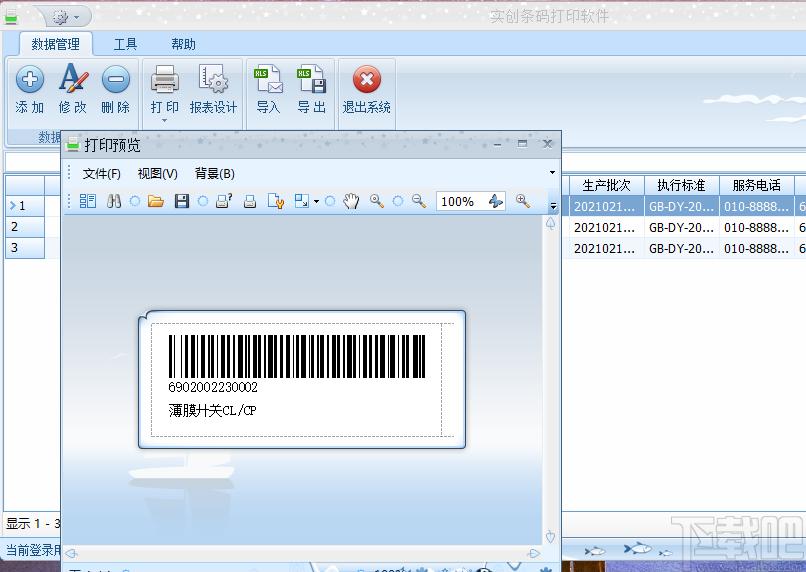Open the 打印 dropdown arrow below label

164,121
